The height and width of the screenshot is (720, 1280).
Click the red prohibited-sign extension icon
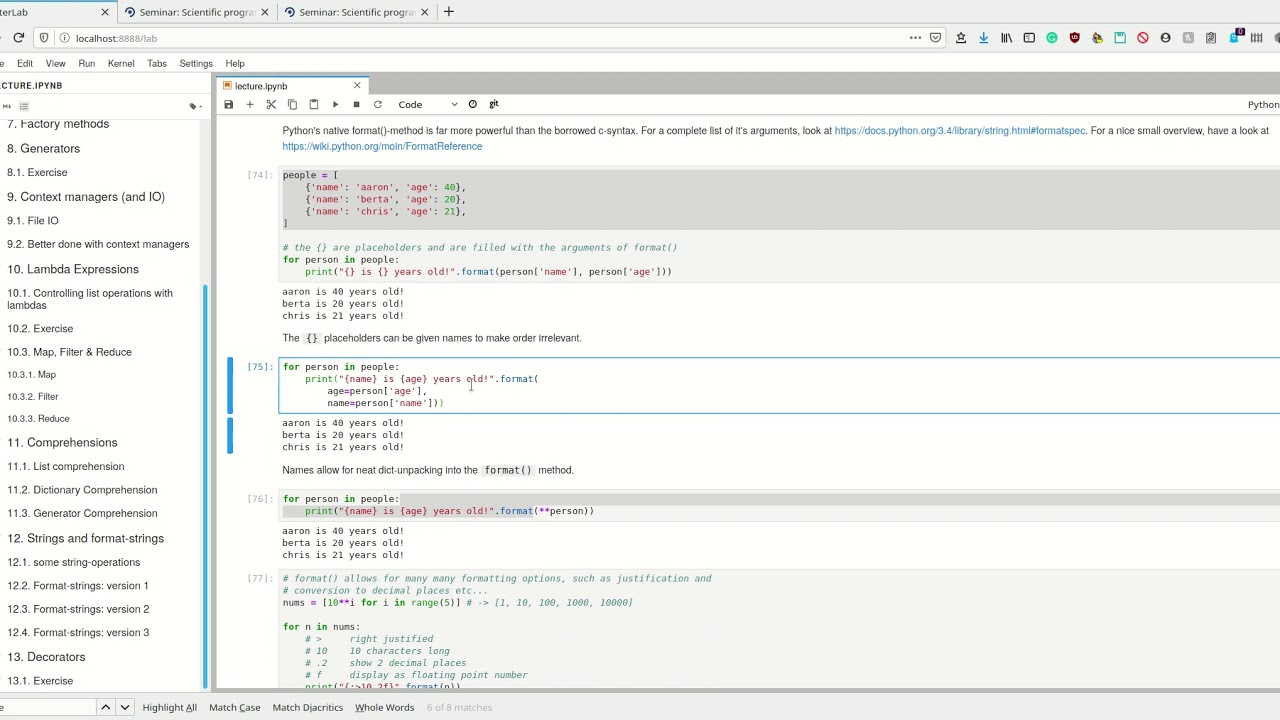pyautogui.click(x=1143, y=38)
